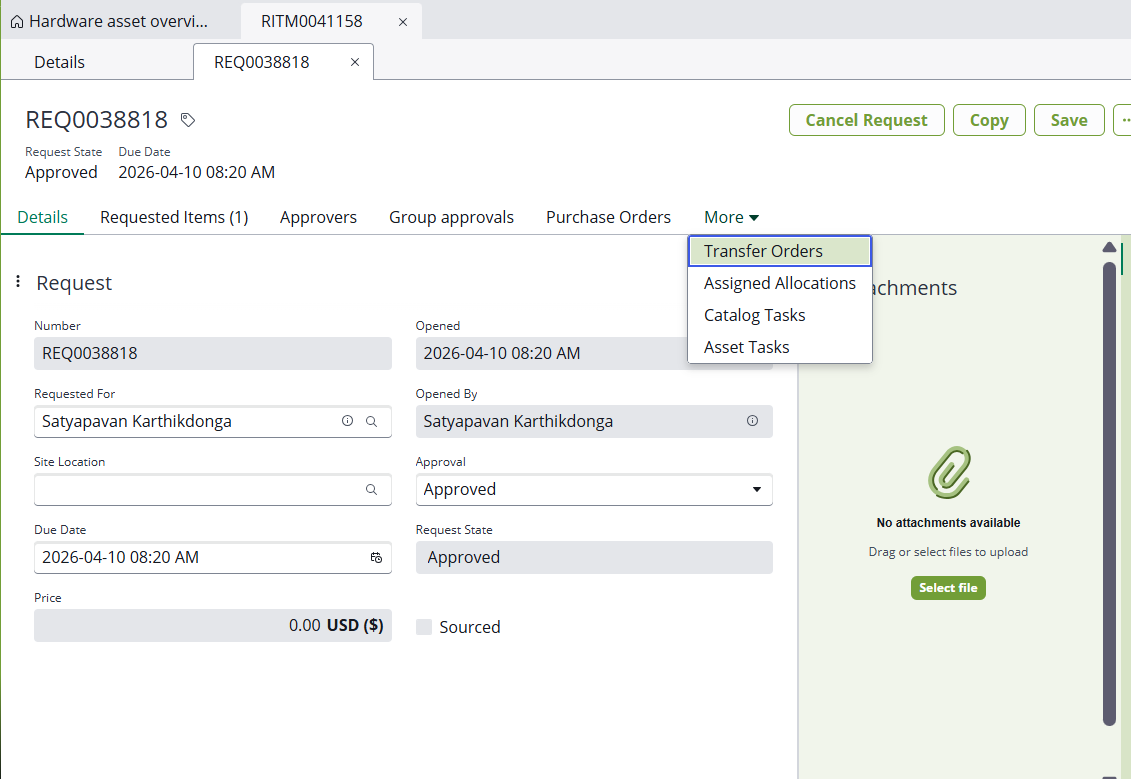Open the header overflow actions button
This screenshot has height=779, width=1131.
click(1122, 120)
